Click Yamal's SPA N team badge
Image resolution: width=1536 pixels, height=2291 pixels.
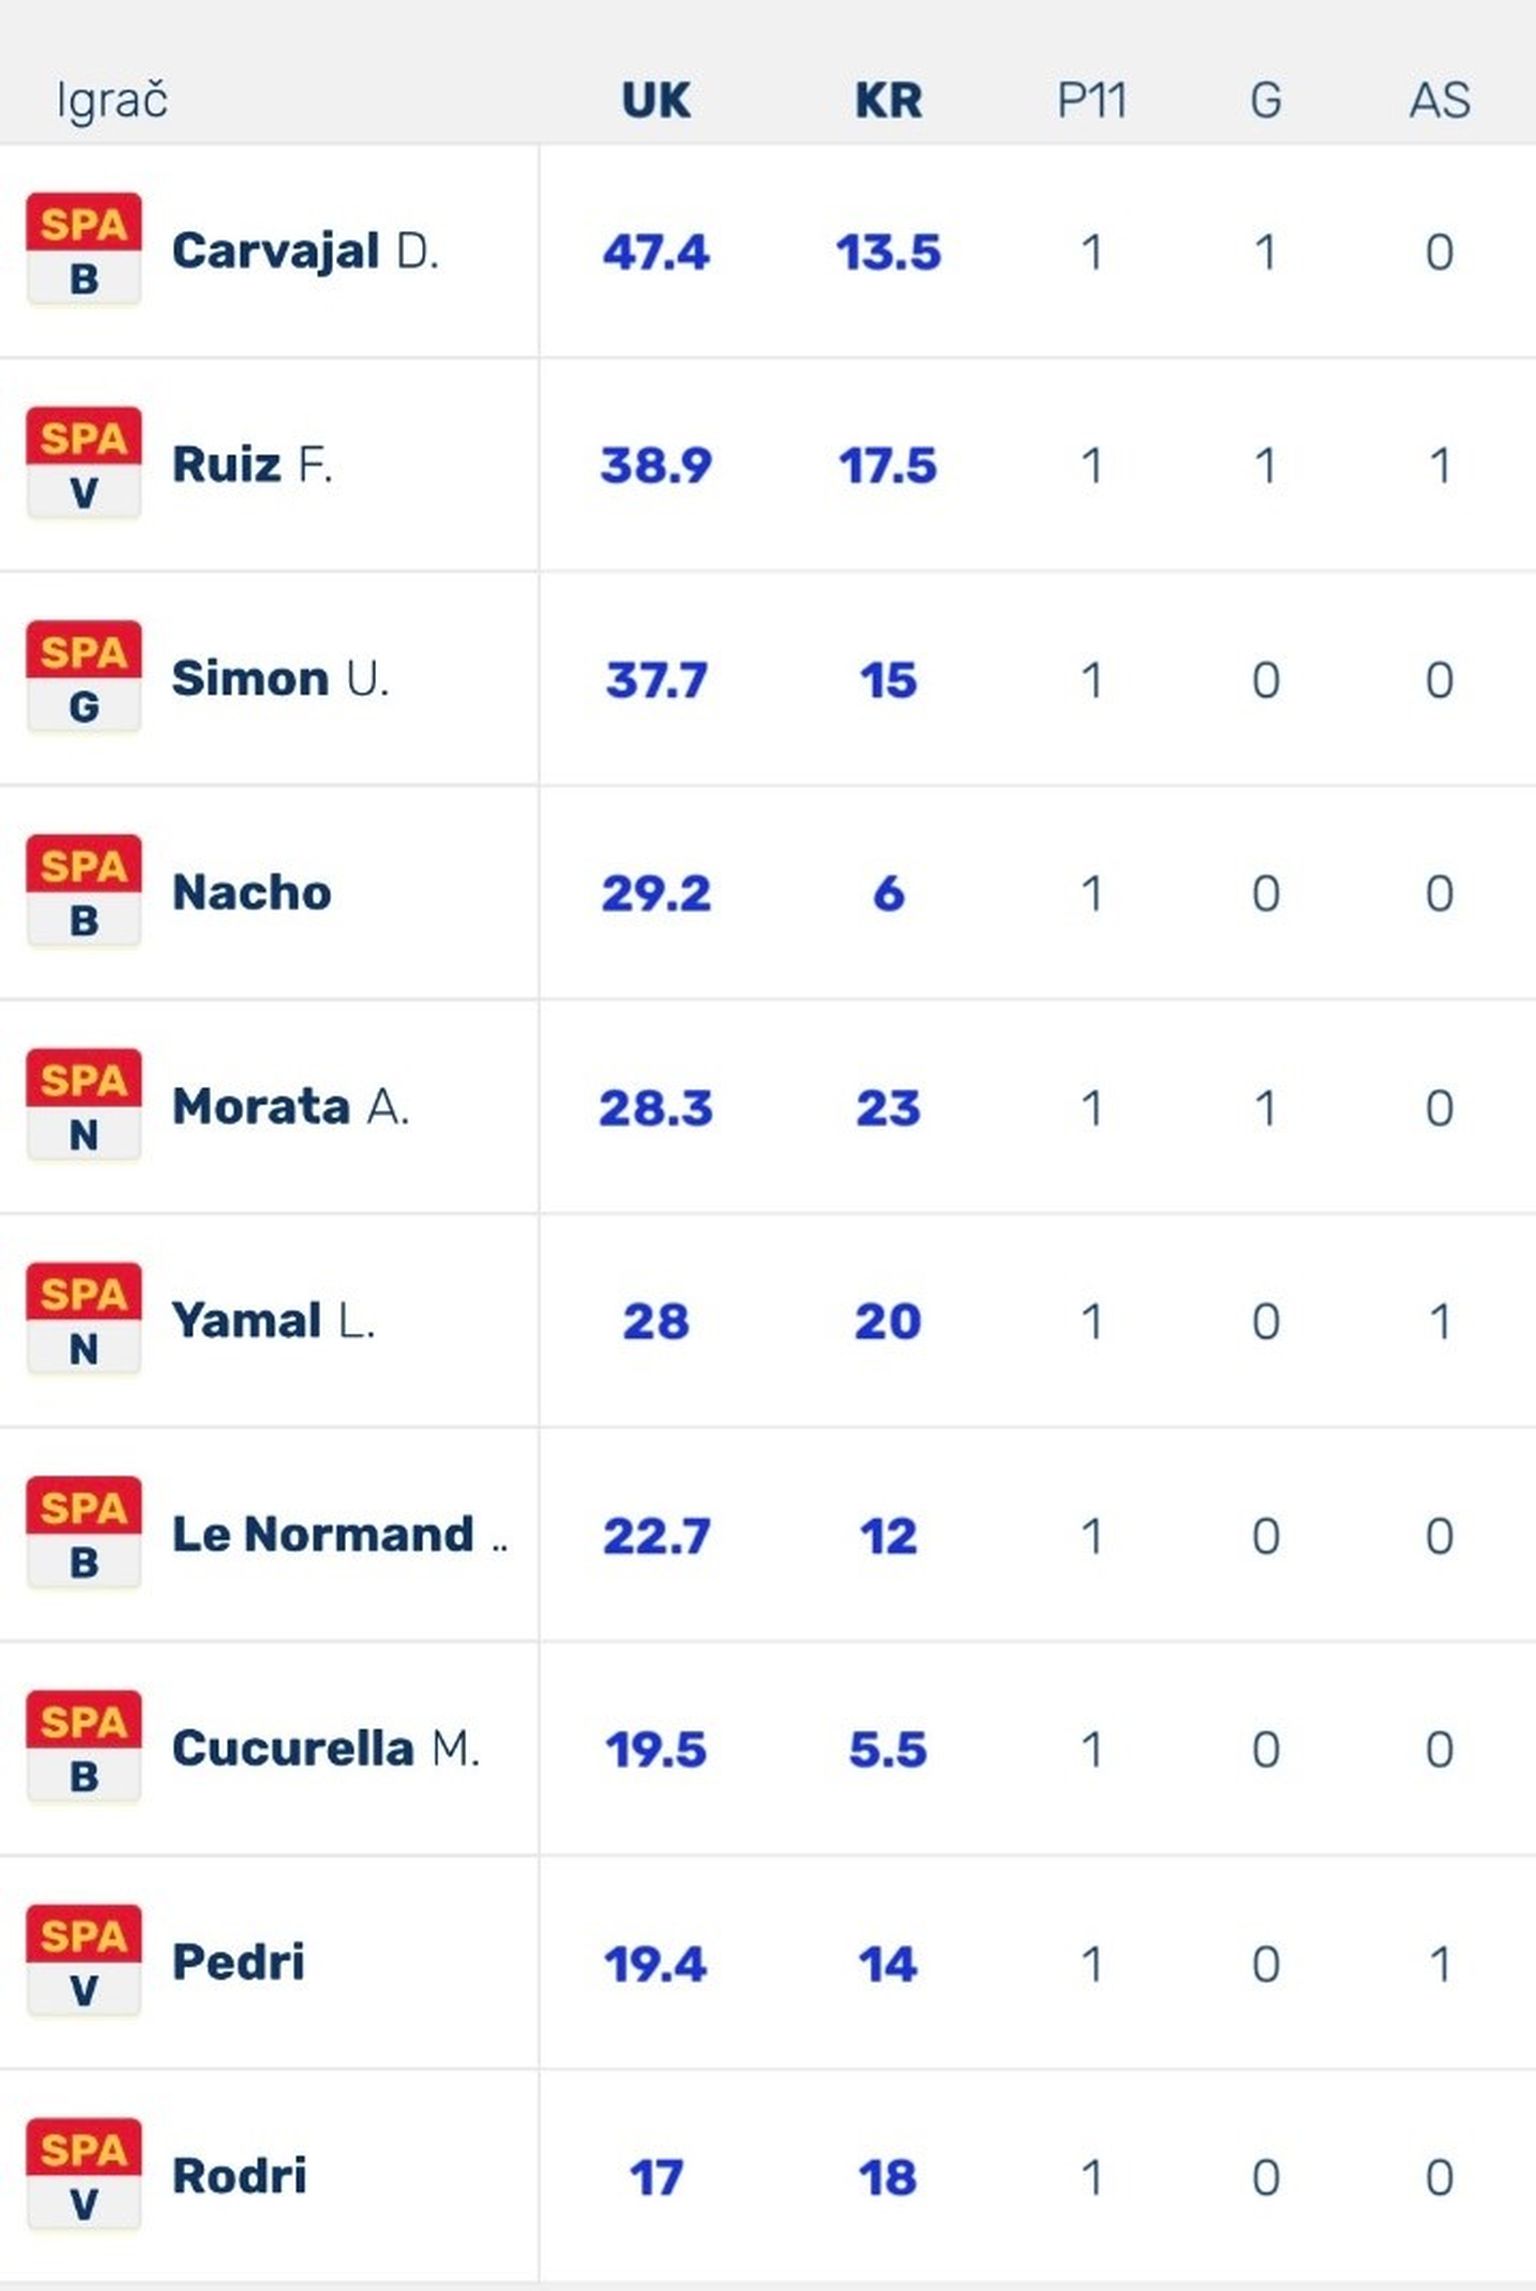pos(84,1319)
